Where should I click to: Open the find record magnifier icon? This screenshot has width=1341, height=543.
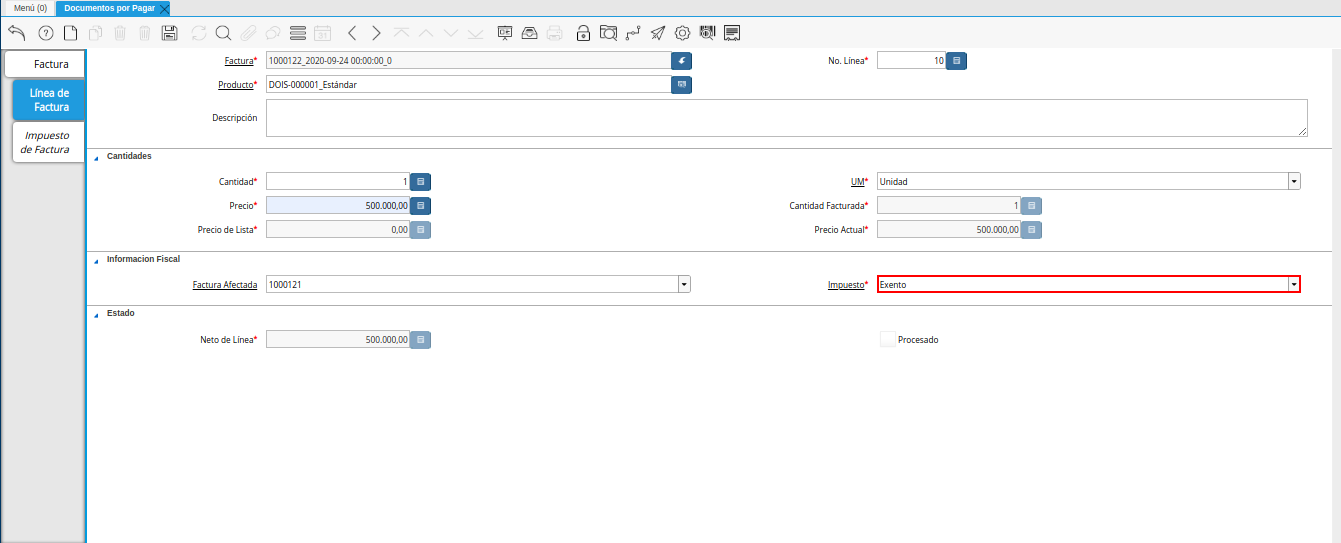tap(223, 33)
